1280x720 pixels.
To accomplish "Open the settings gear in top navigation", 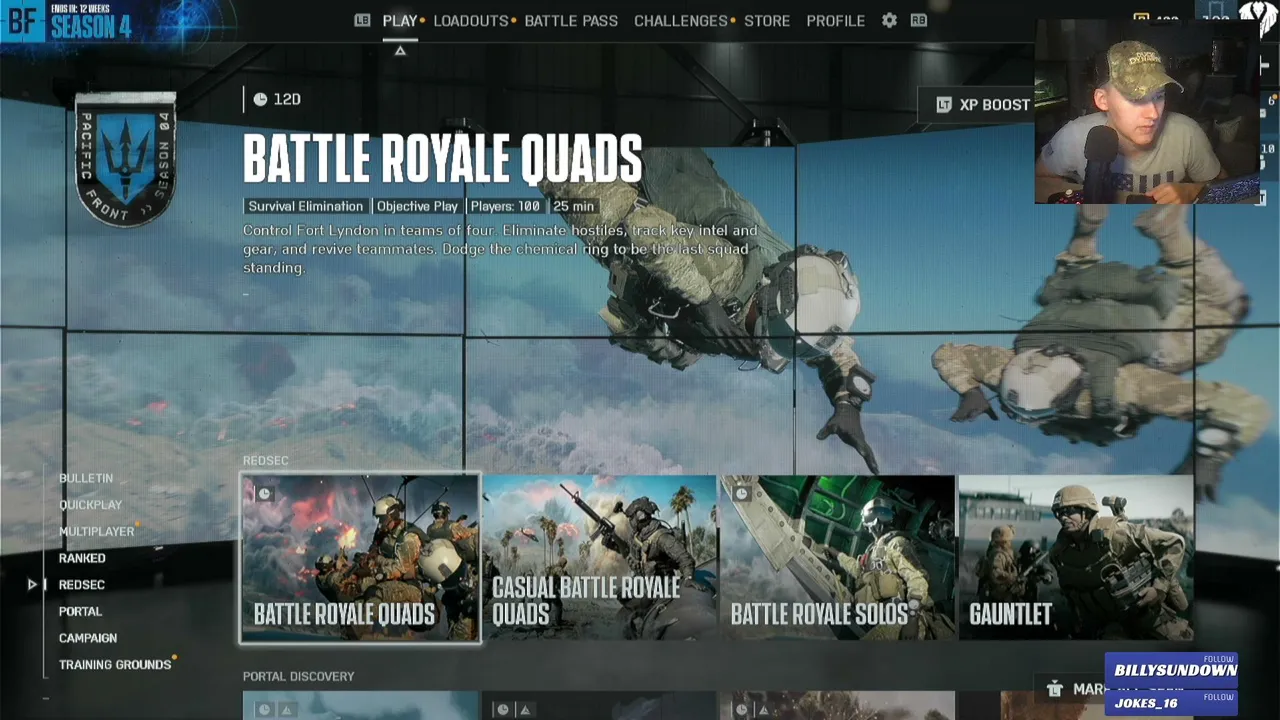I will coord(889,20).
